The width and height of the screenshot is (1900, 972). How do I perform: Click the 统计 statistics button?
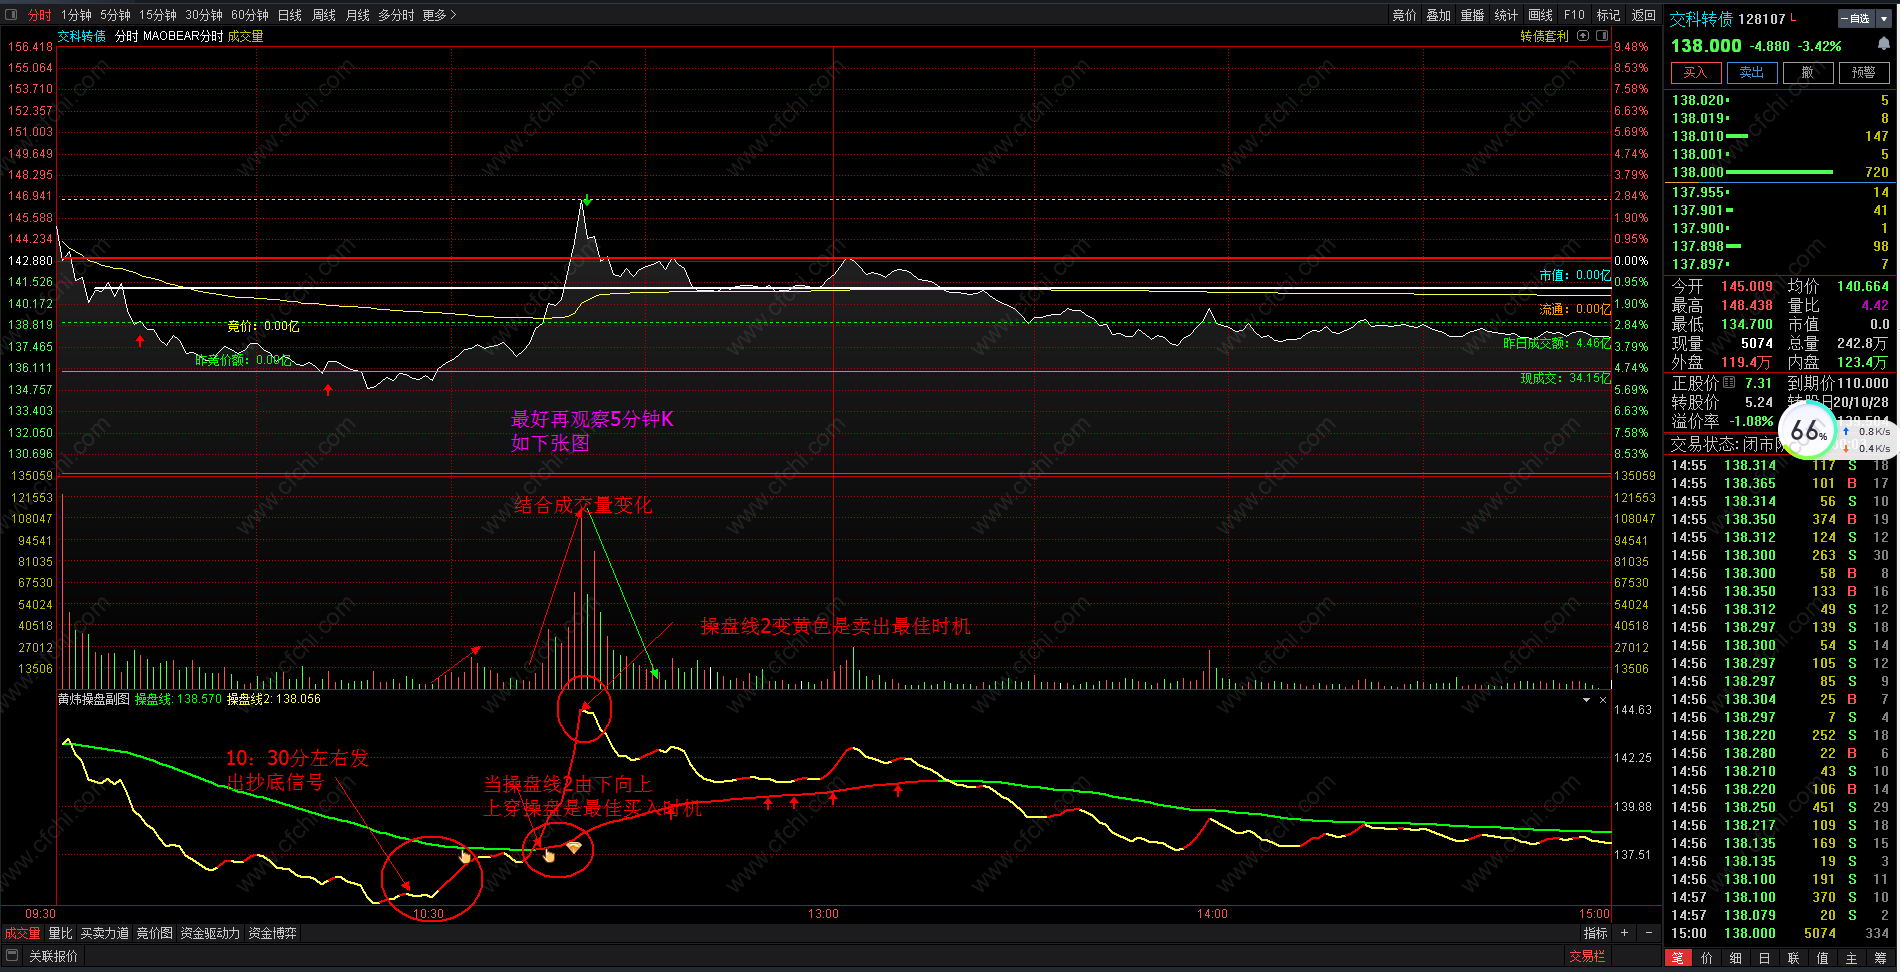[x=1506, y=15]
